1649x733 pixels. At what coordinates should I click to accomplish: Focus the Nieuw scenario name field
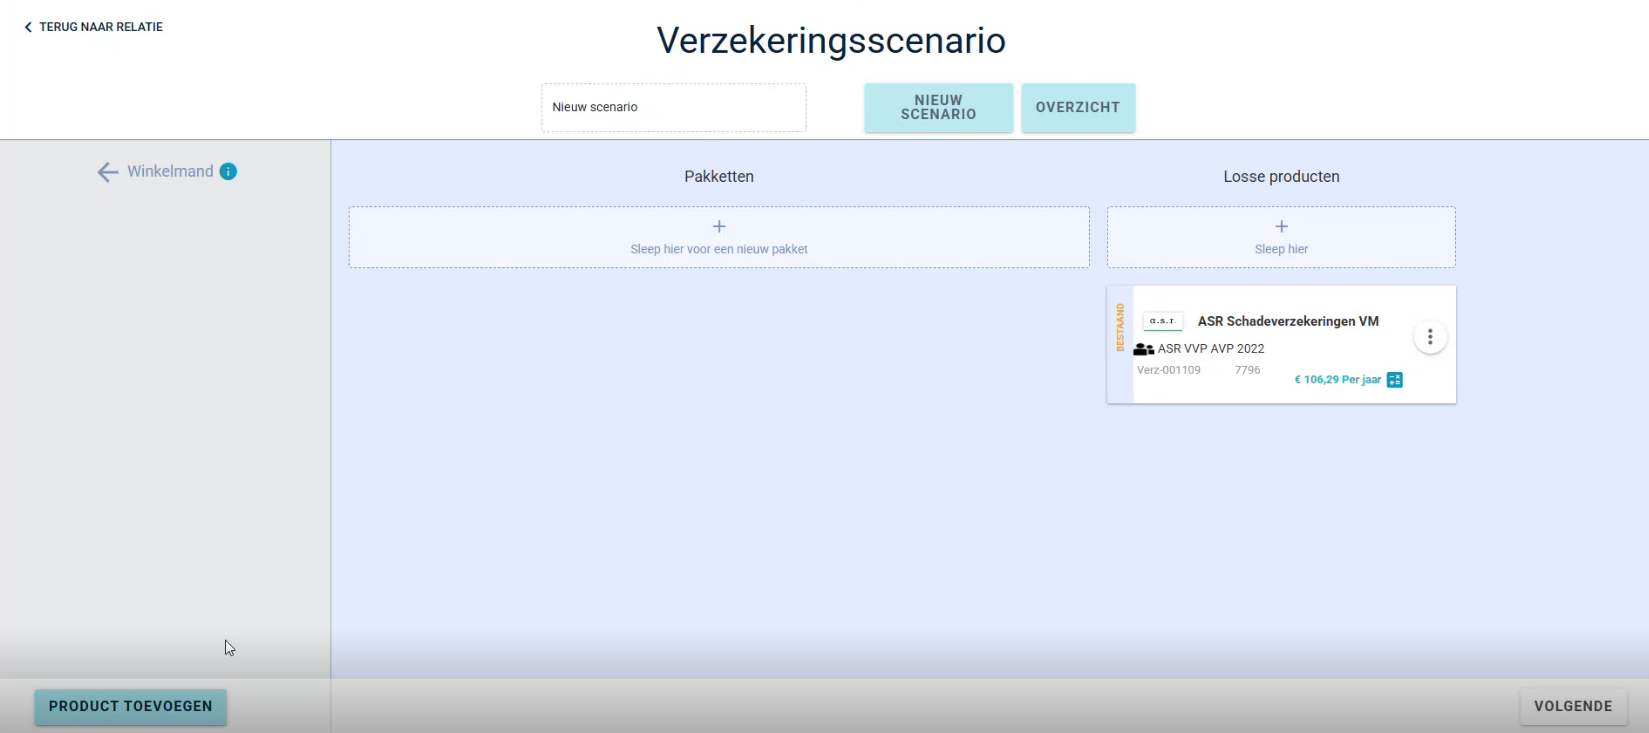674,108
